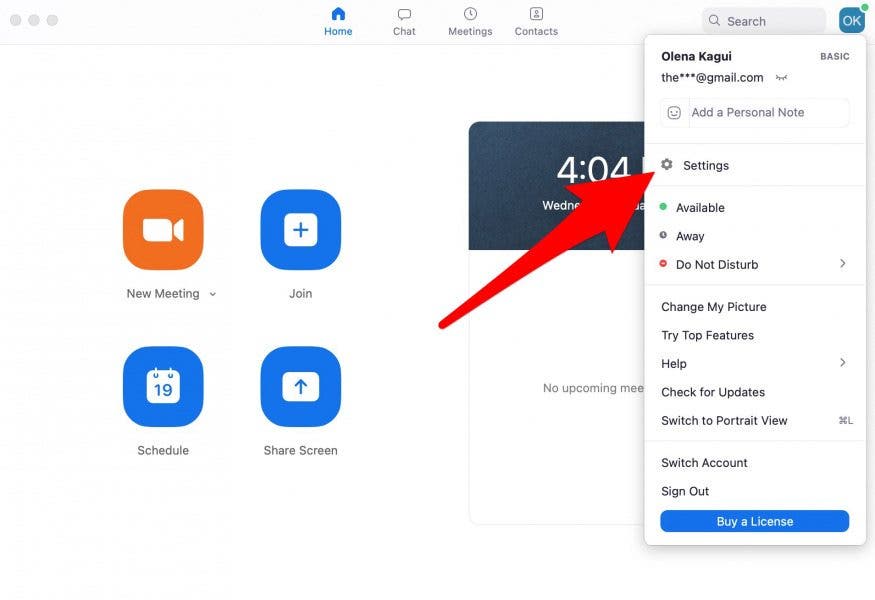Open the Chat panel
This screenshot has width=875, height=600.
404,20
